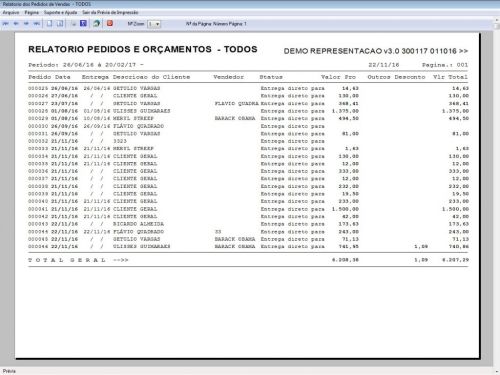
Task: Click product value 71,13 on order 000345
Action: [x=350, y=239]
